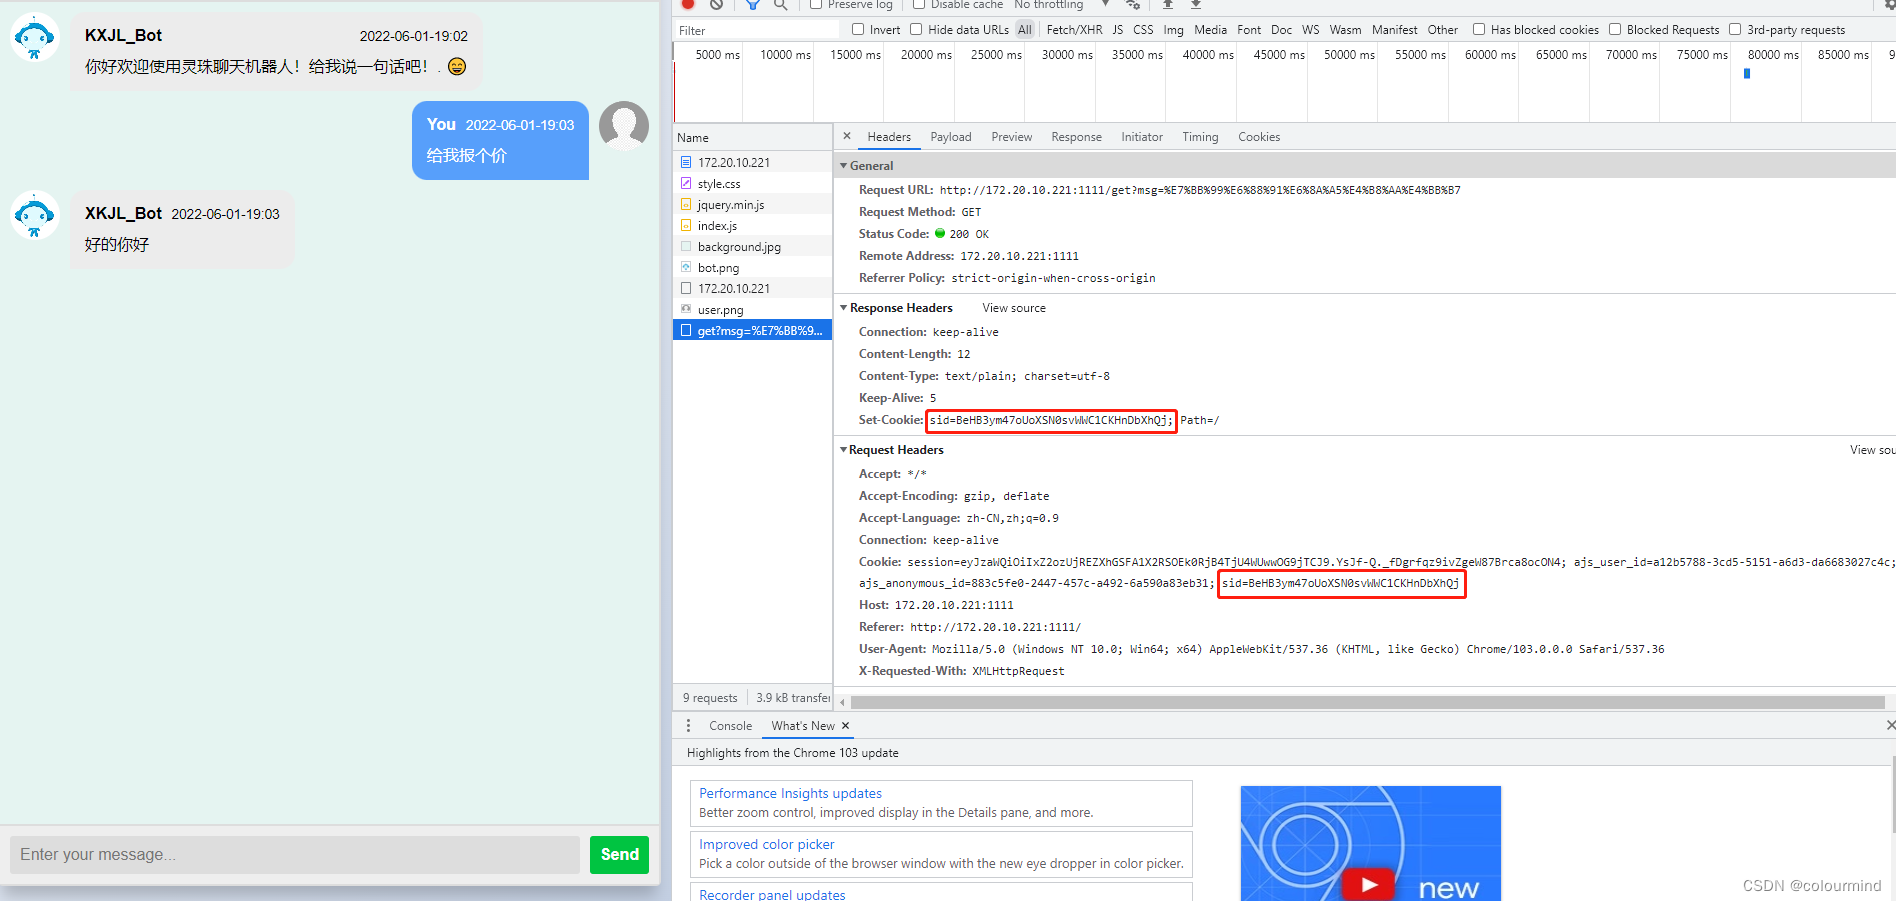The image size is (1896, 901).
Task: Click KXJL_Bot avatar on first message
Action: [35, 37]
